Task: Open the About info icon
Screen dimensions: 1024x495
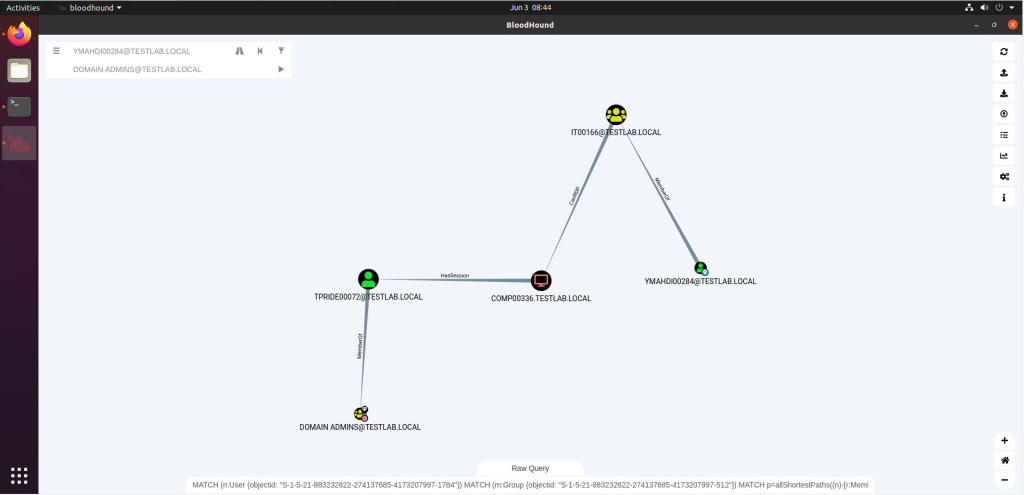Action: [x=1004, y=197]
